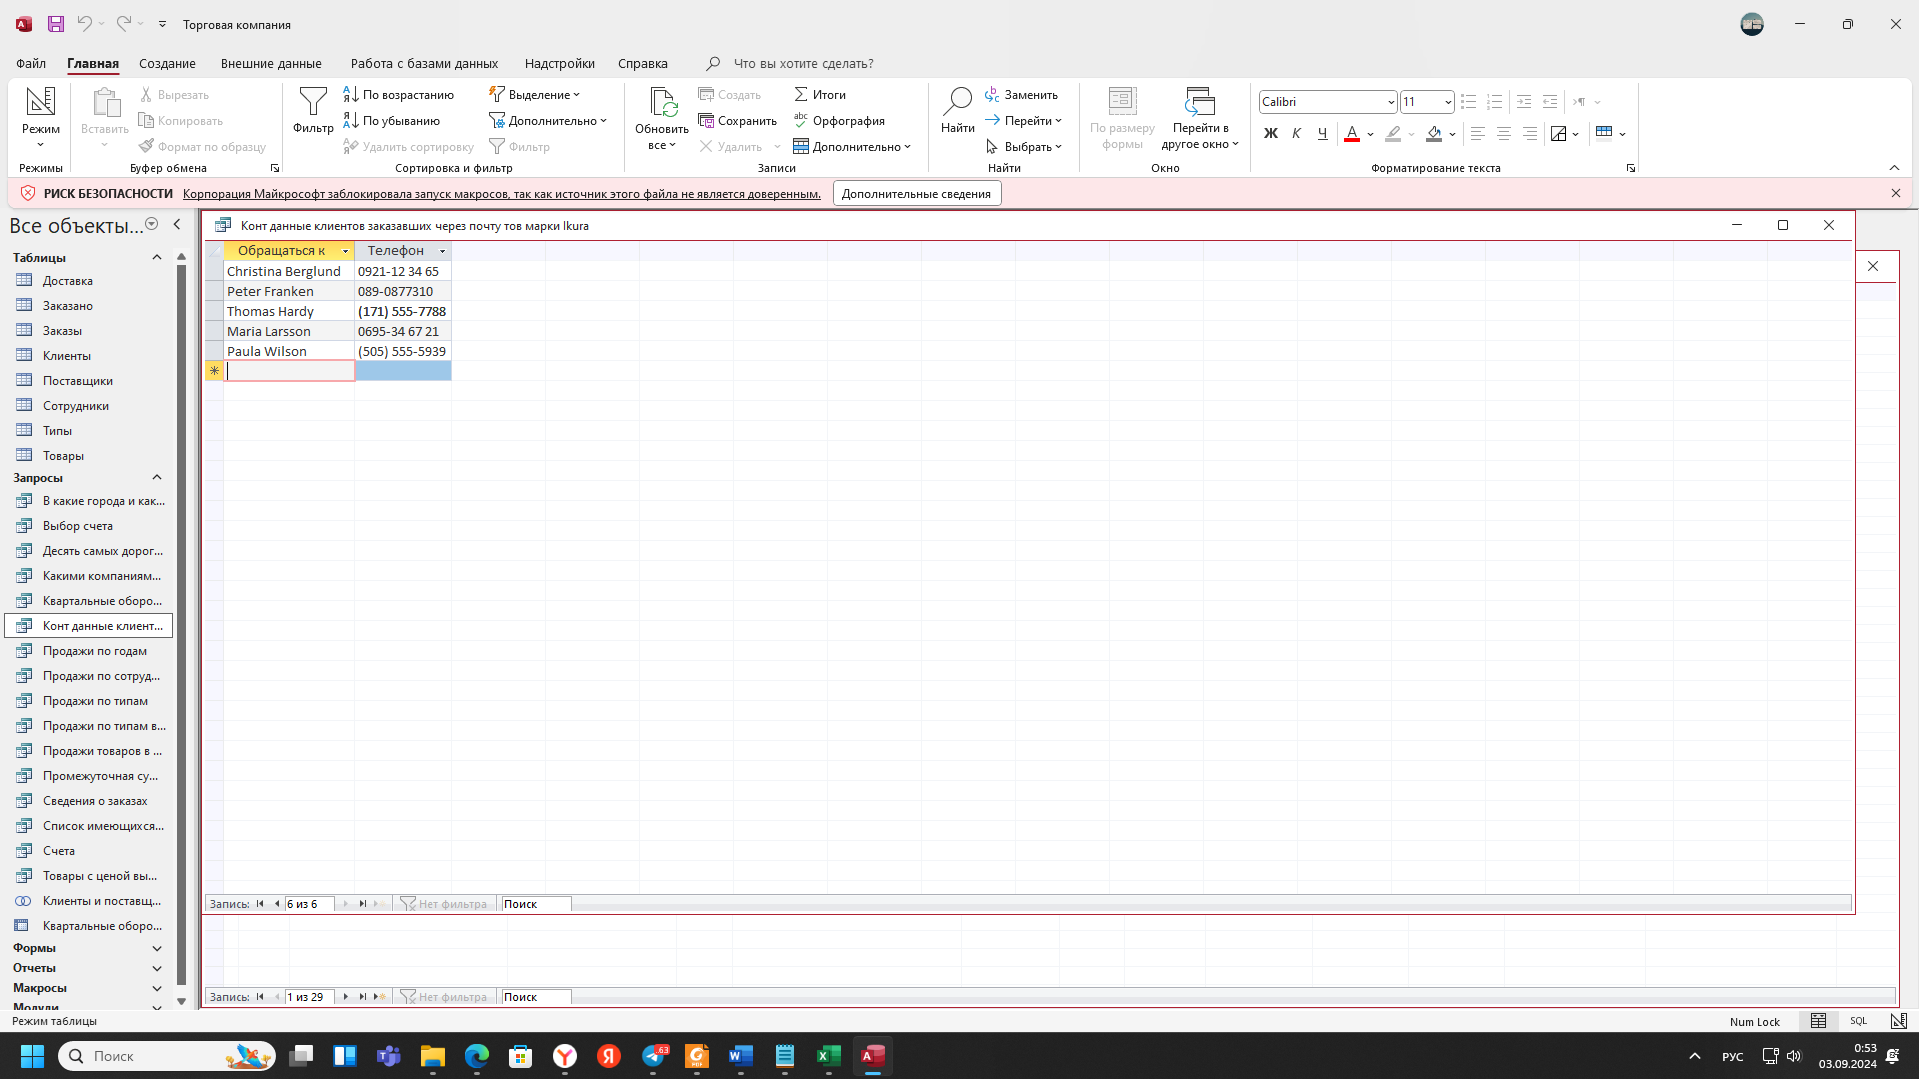Apply background fill color bucket
The image size is (1919, 1079).
1434,133
